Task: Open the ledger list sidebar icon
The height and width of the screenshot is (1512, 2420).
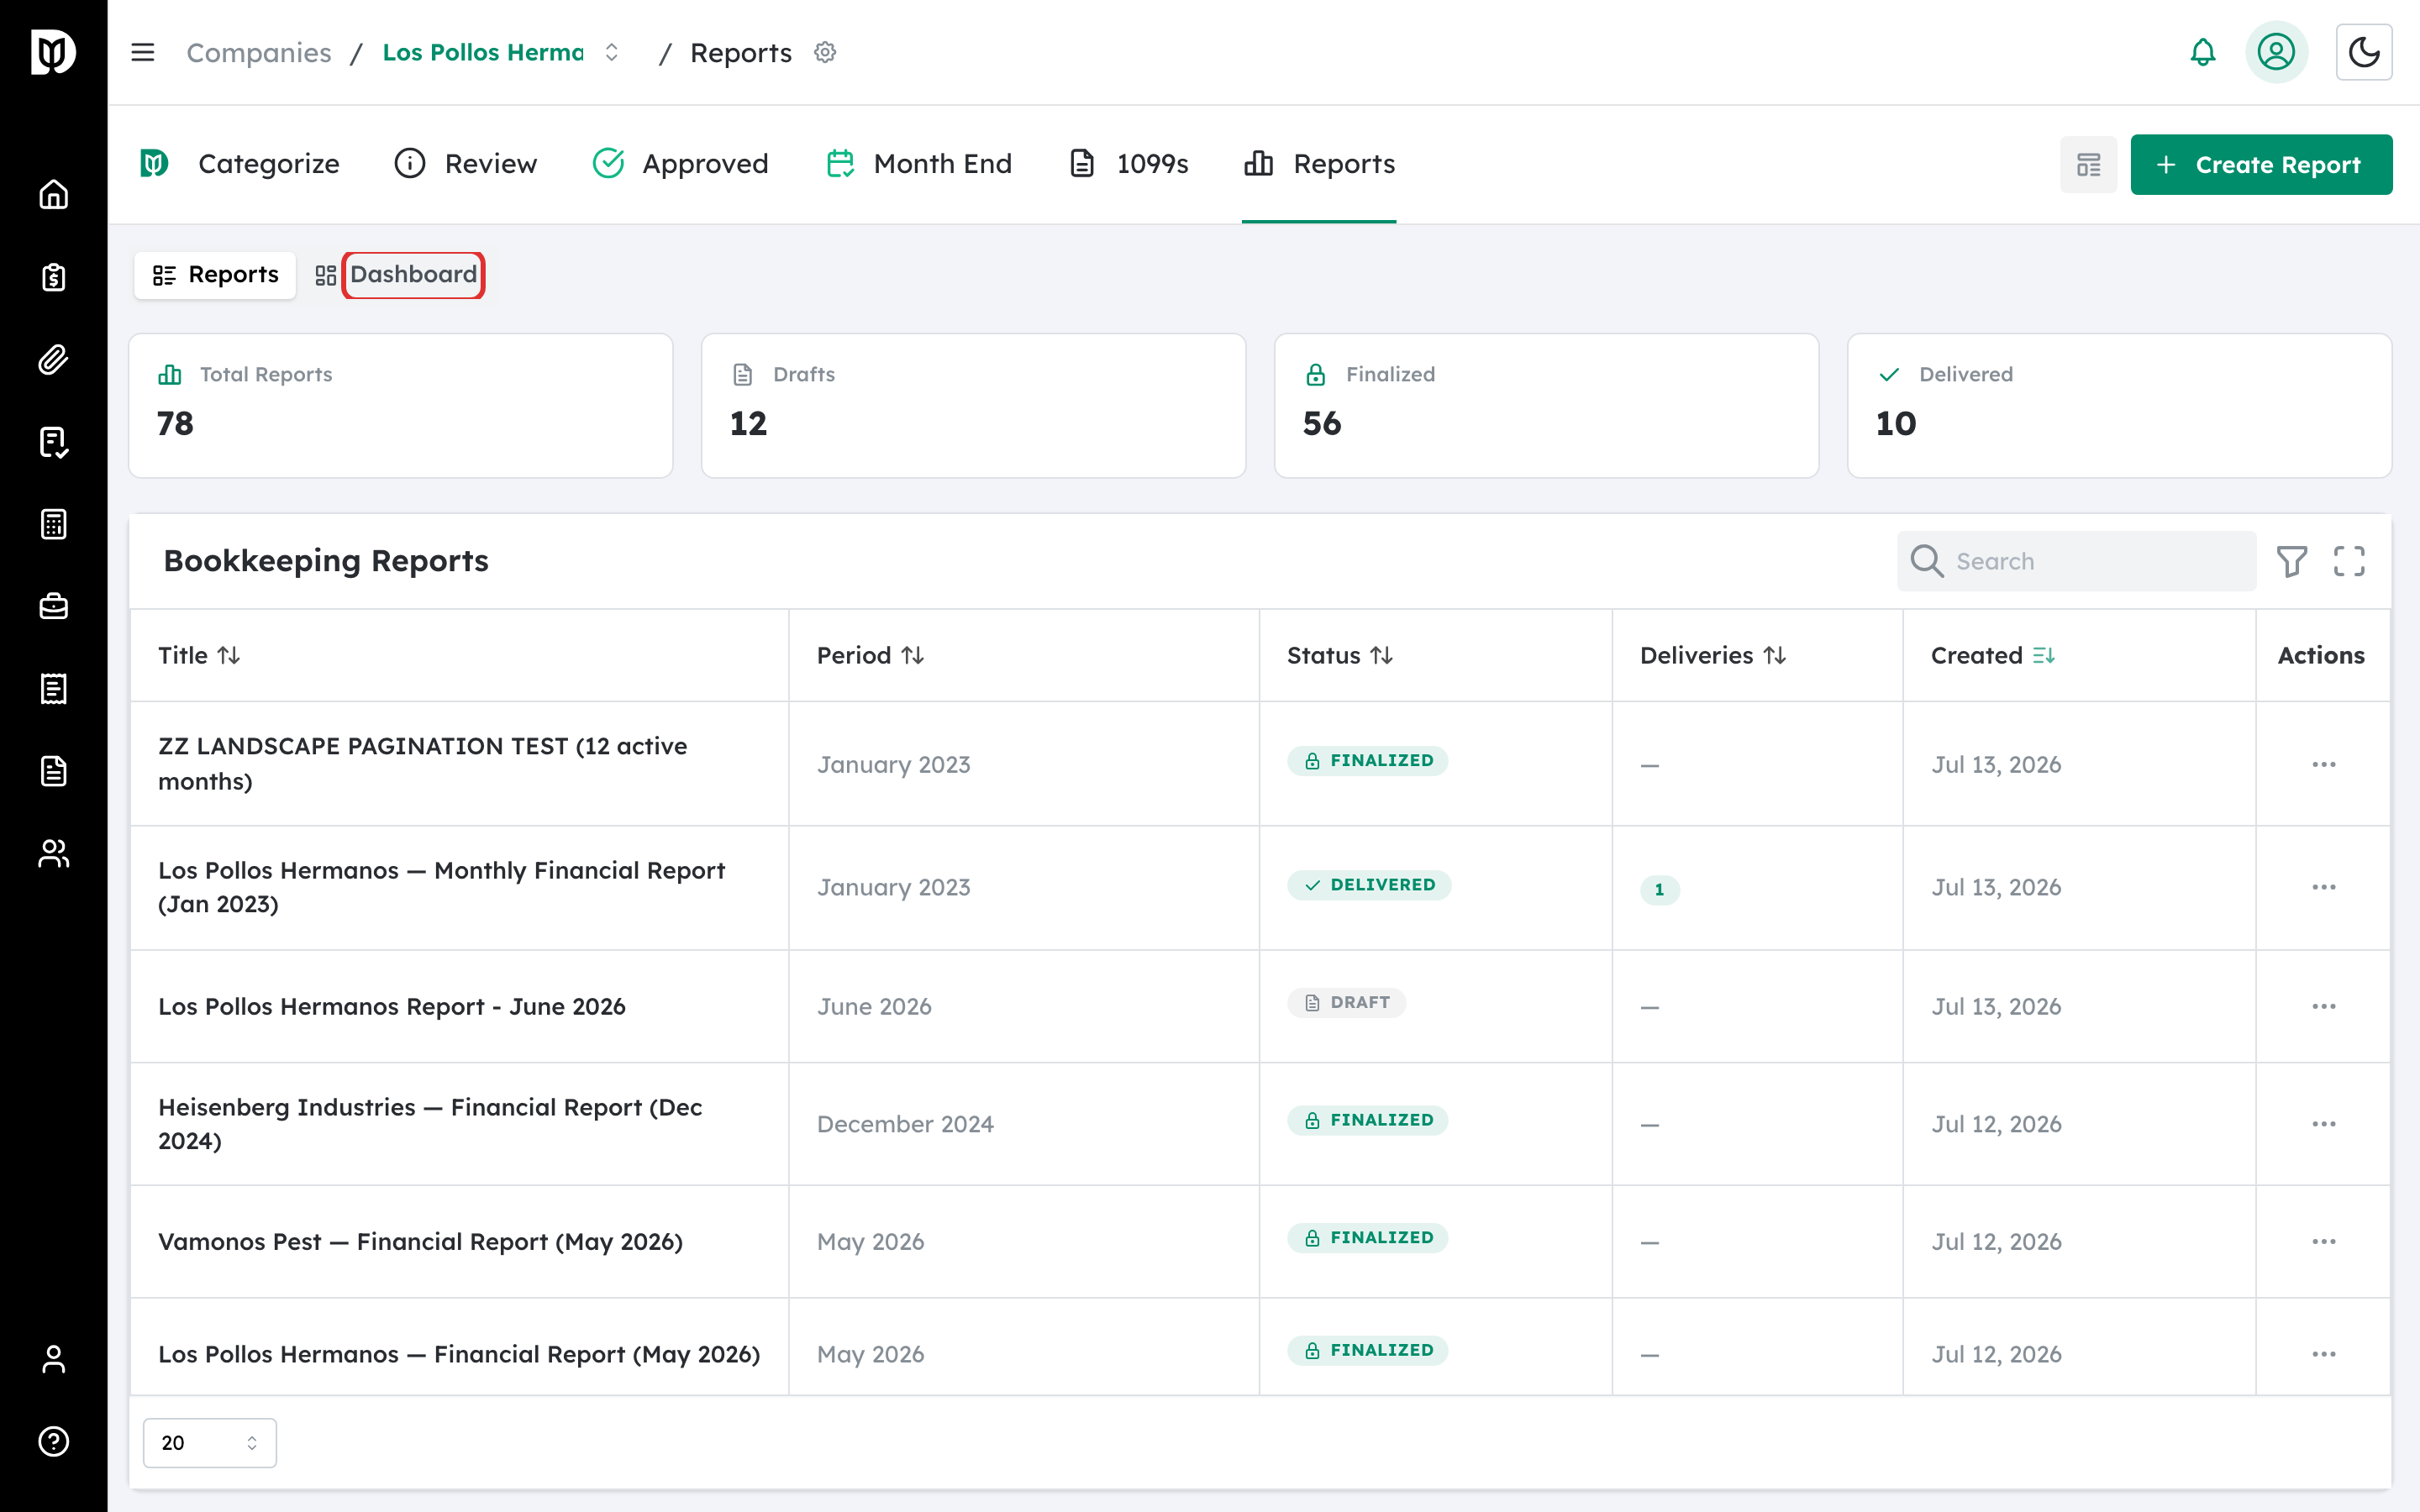Action: [53, 689]
